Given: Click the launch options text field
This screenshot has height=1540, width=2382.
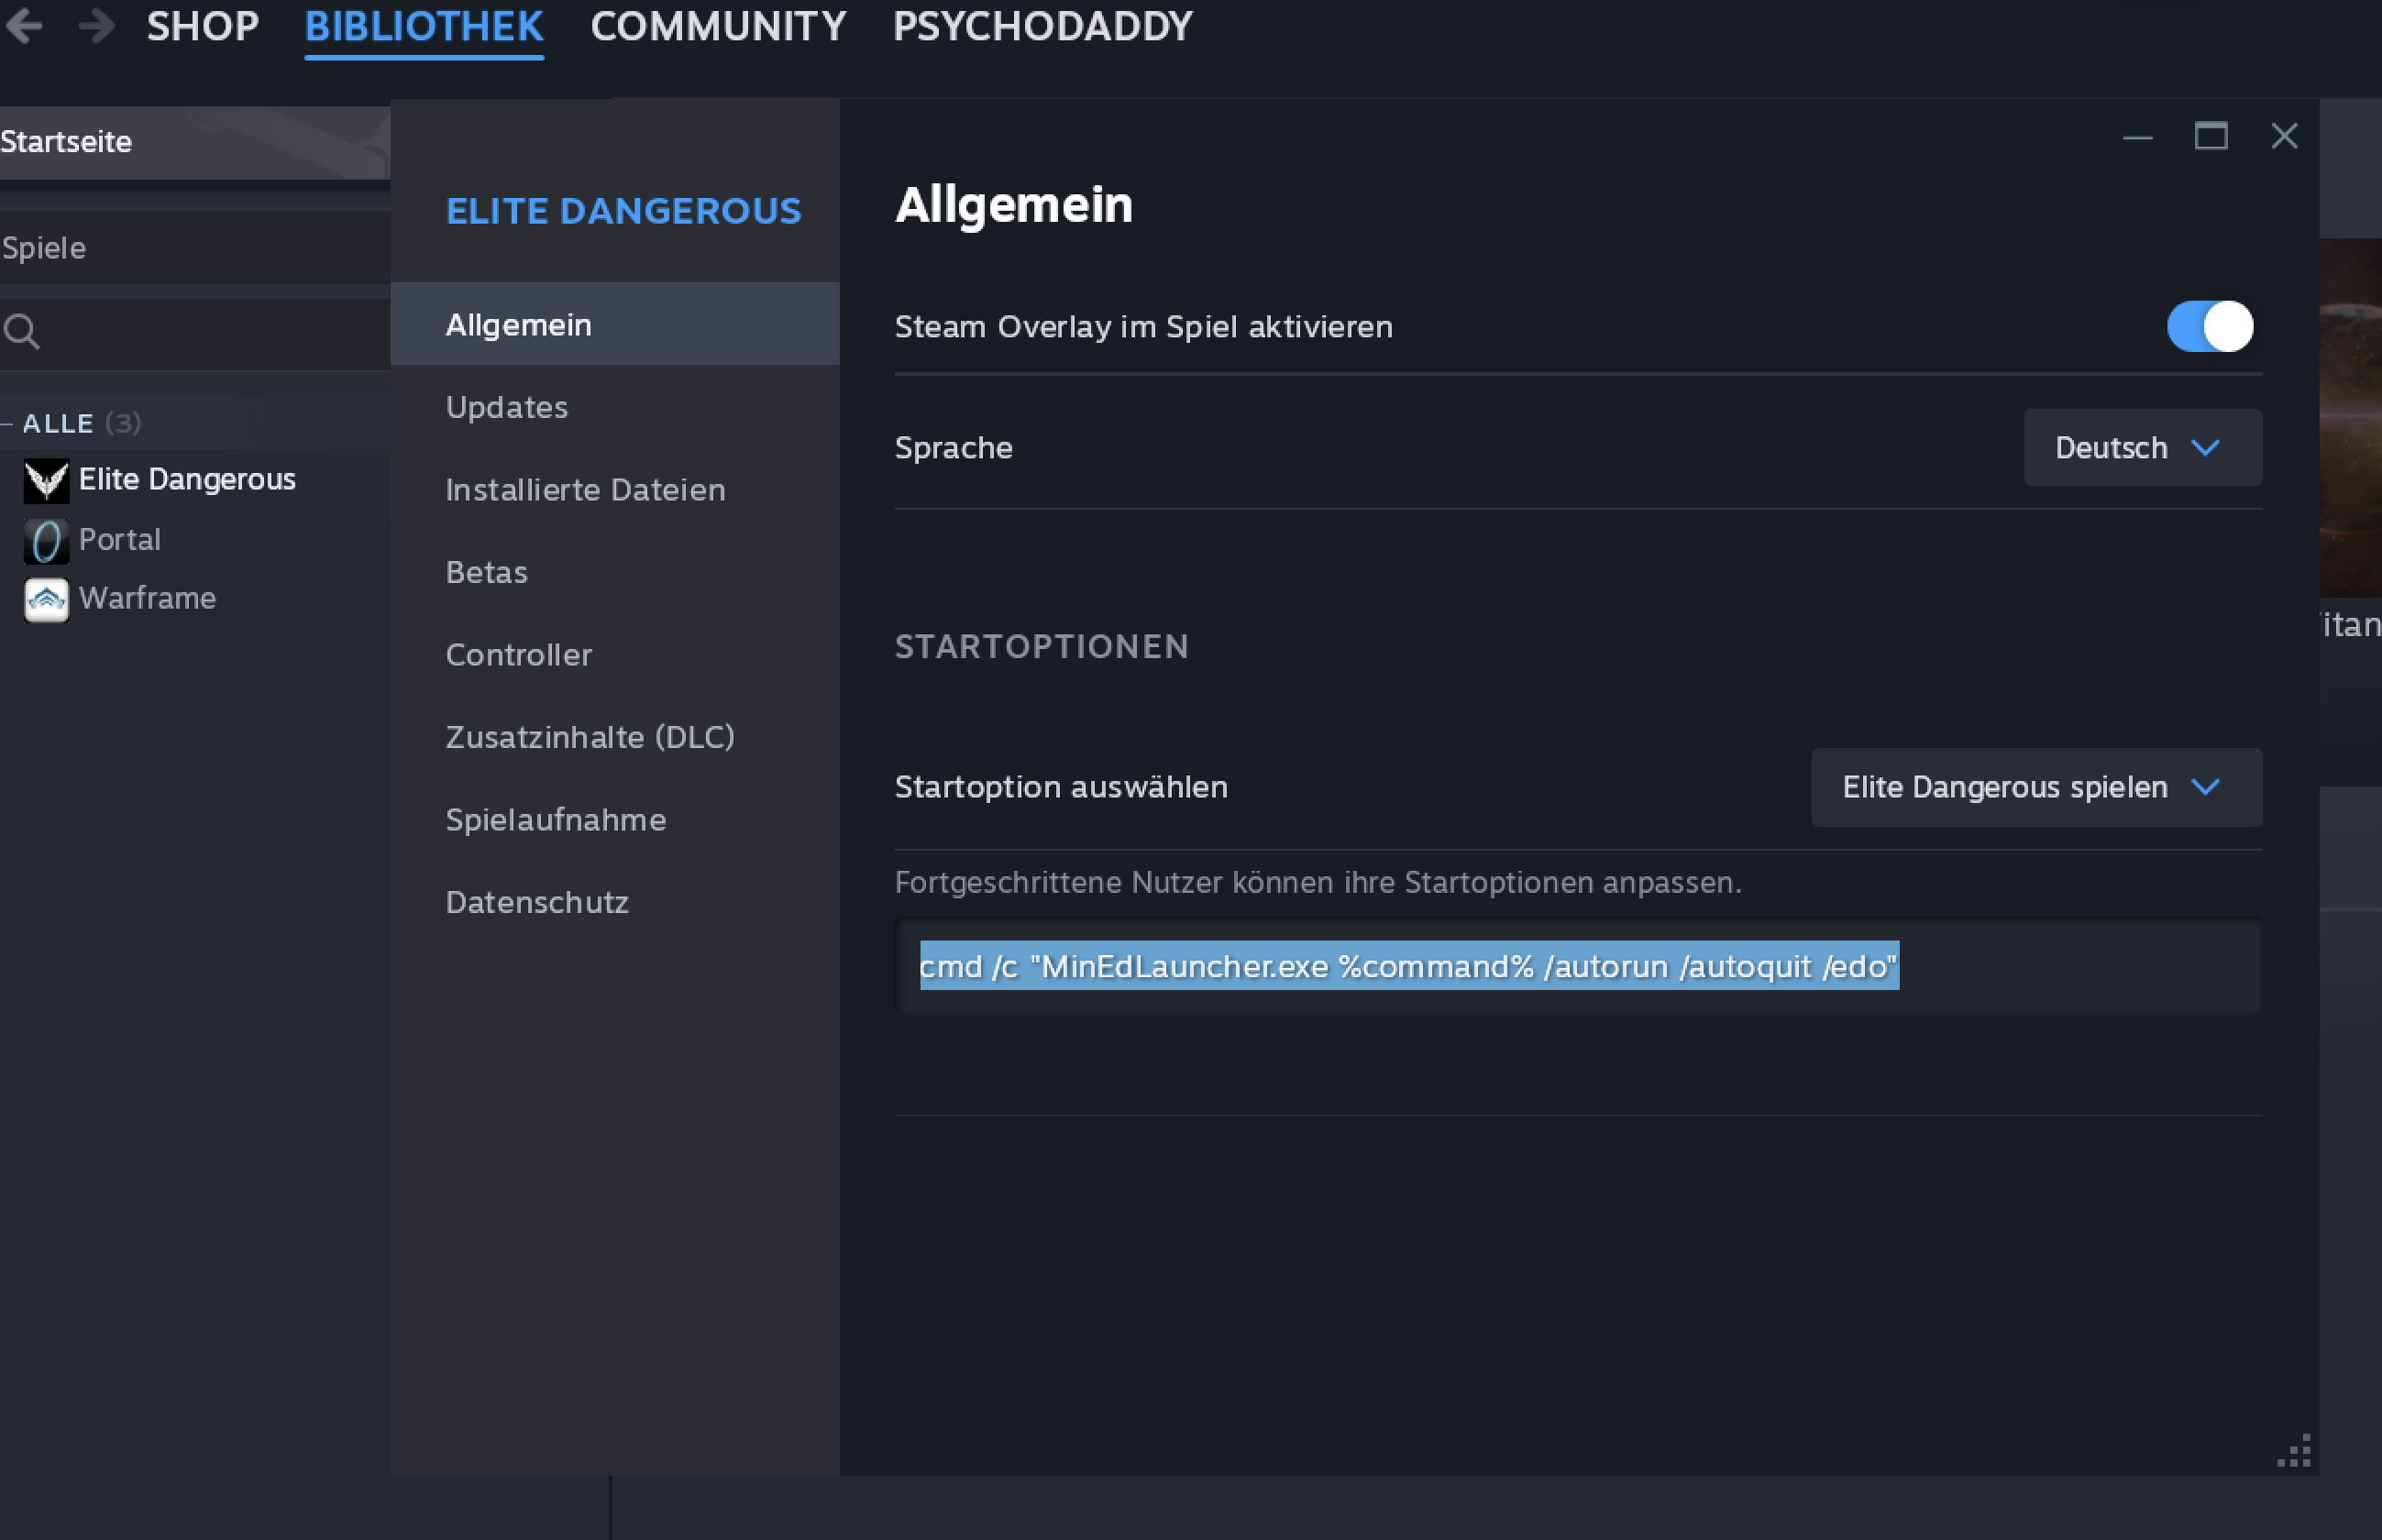Looking at the screenshot, I should pos(1578,966).
